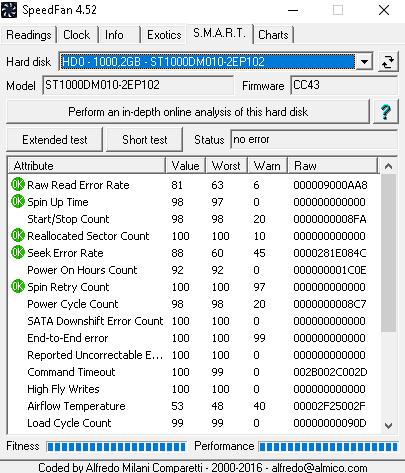Image resolution: width=405 pixels, height=473 pixels.
Task: Click the Raw Read Error Rate label
Action: (x=78, y=185)
